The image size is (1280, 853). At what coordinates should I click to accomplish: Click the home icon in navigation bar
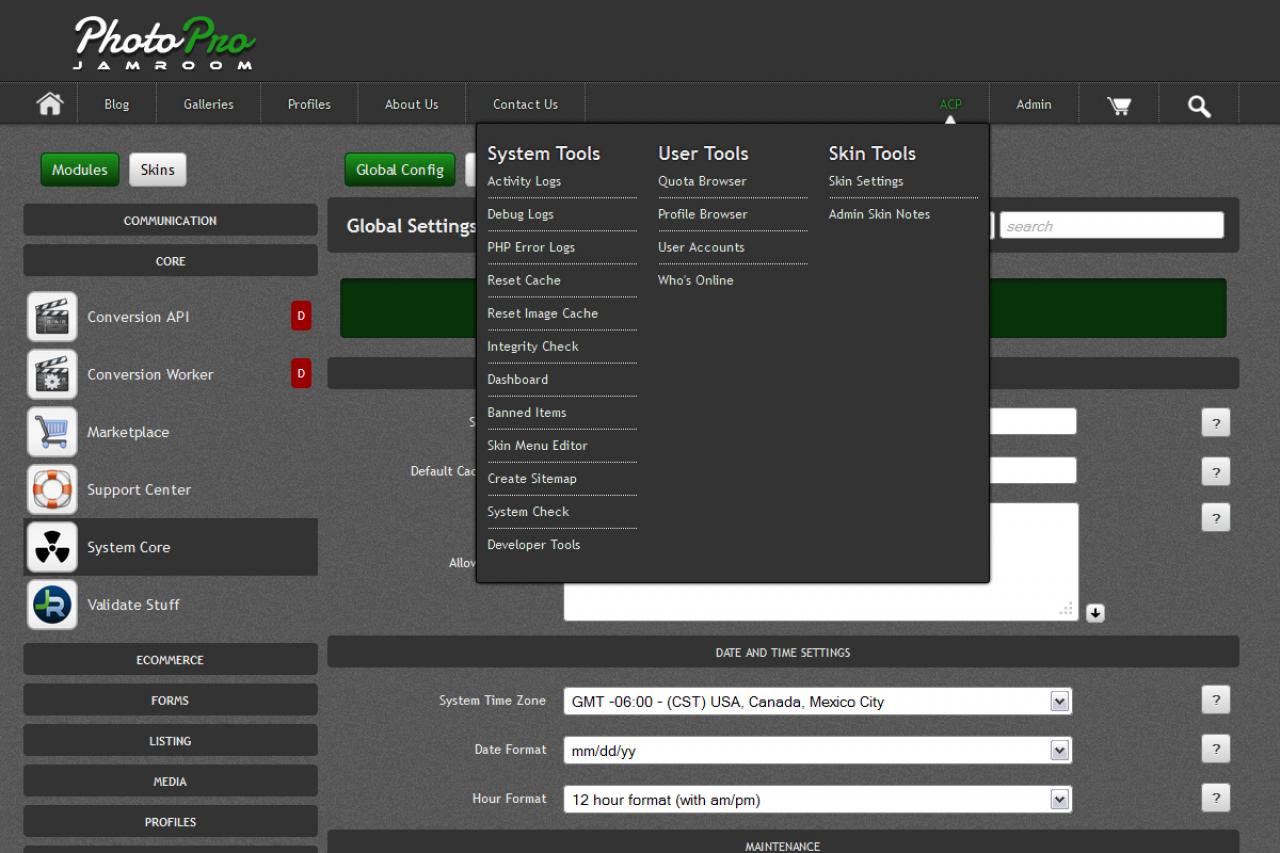[49, 104]
